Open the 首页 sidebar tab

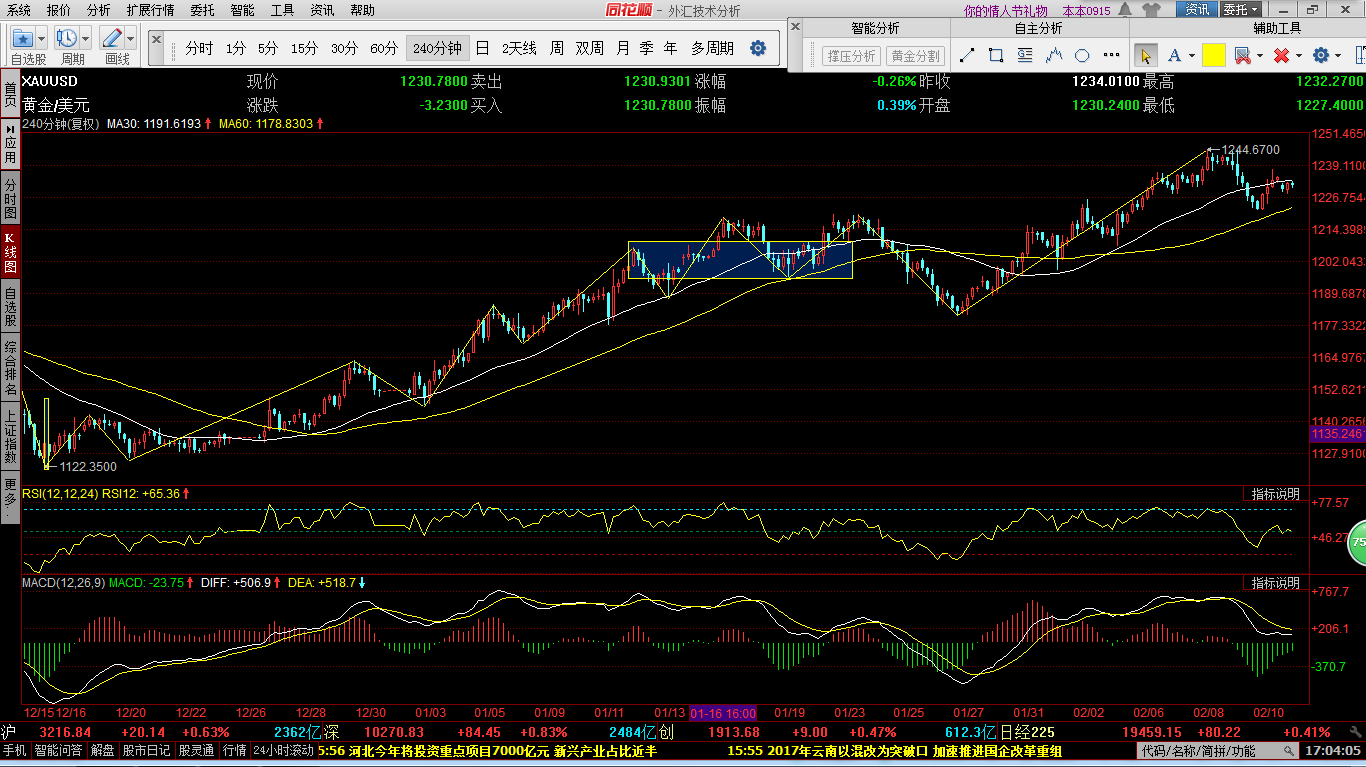pos(10,95)
